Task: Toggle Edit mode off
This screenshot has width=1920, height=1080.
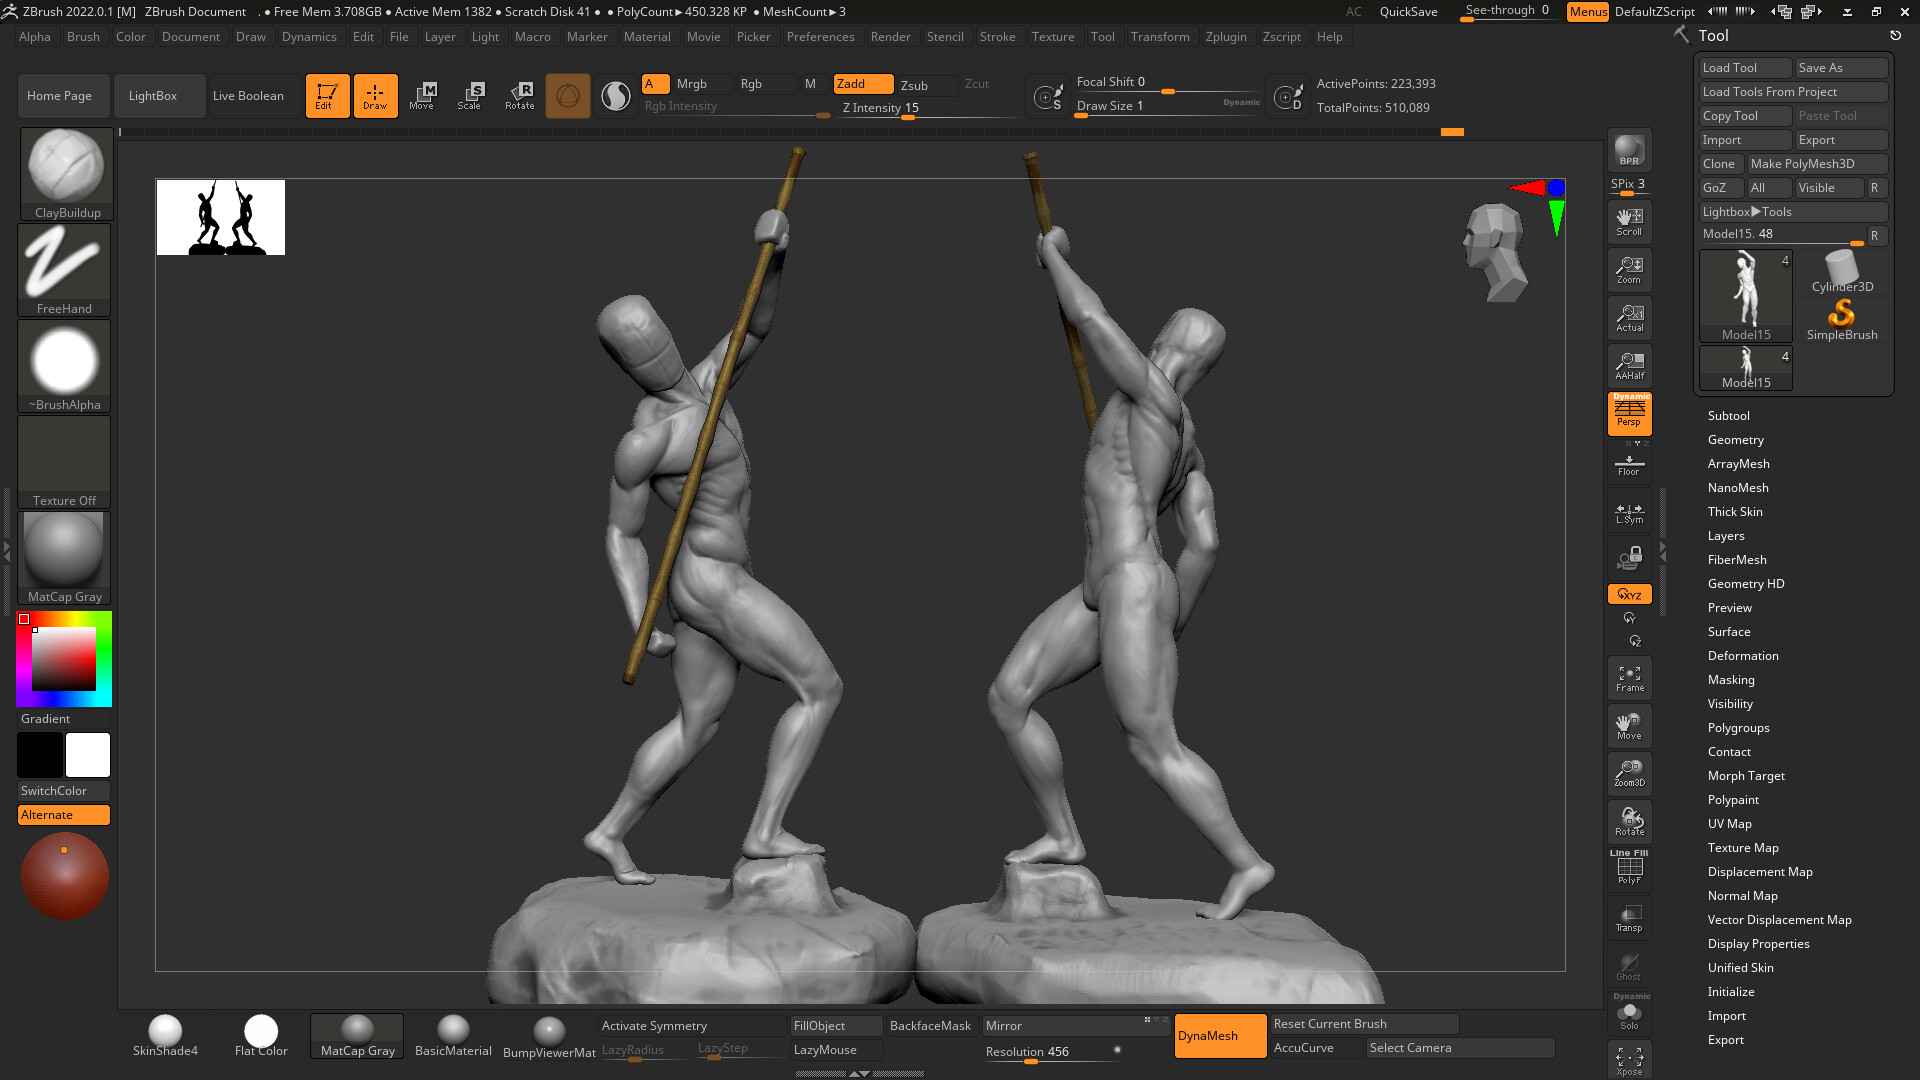Action: (x=327, y=95)
